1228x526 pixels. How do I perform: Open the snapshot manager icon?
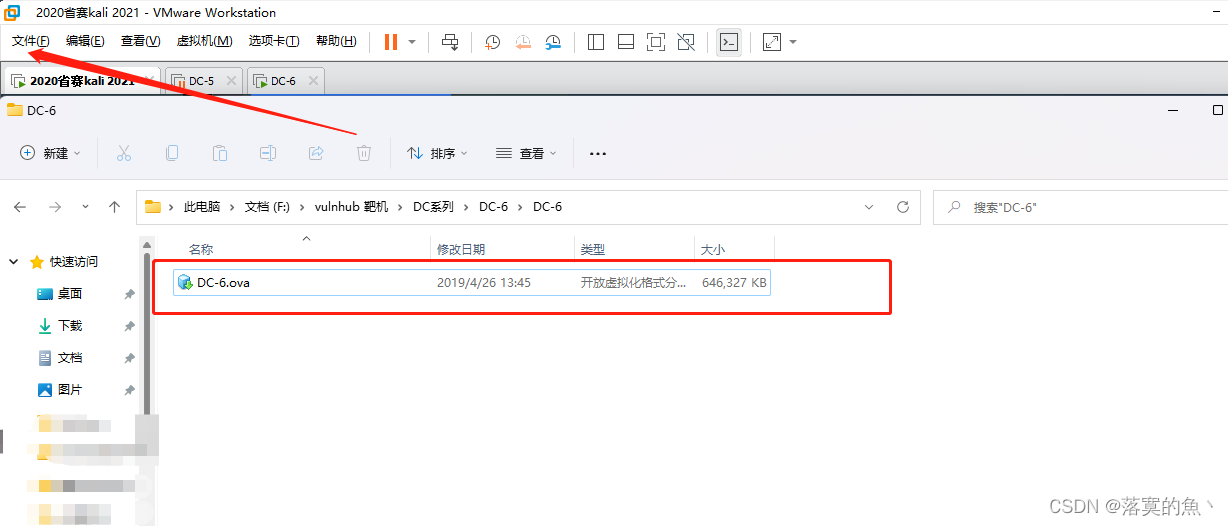(x=553, y=42)
